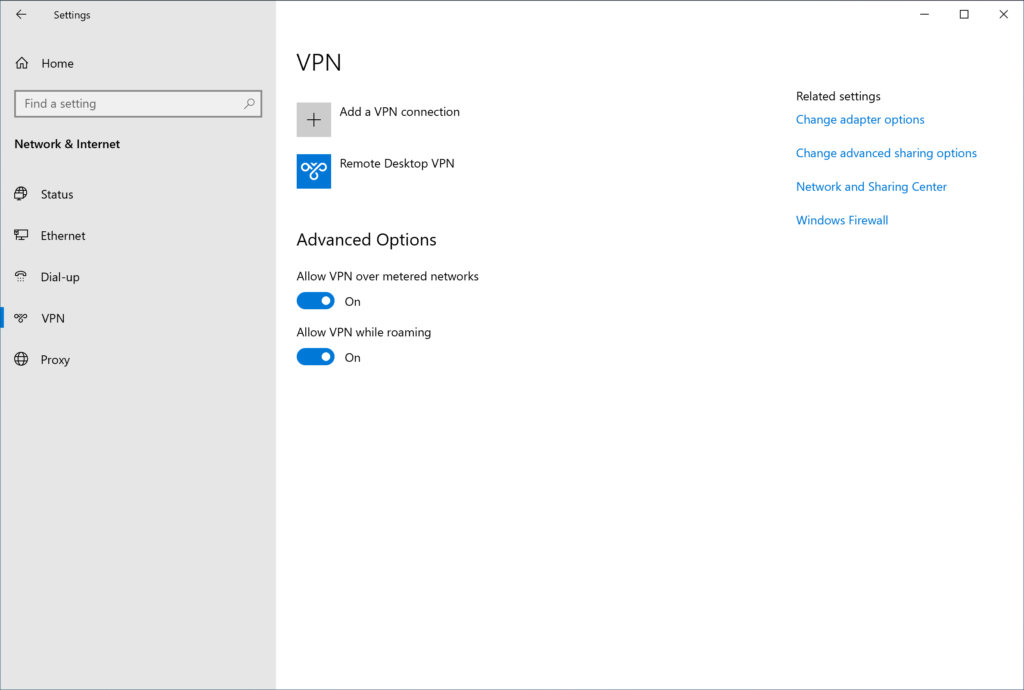Image resolution: width=1024 pixels, height=690 pixels.
Task: Select the Status globe icon in sidebar
Action: click(x=21, y=194)
